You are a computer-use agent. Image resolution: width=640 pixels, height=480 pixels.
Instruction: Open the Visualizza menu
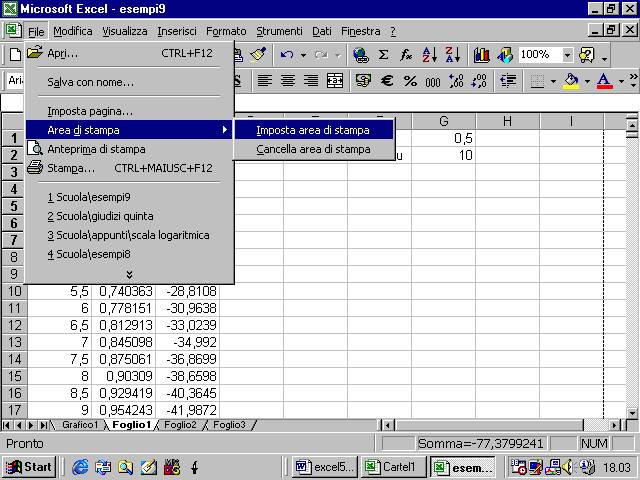(124, 31)
